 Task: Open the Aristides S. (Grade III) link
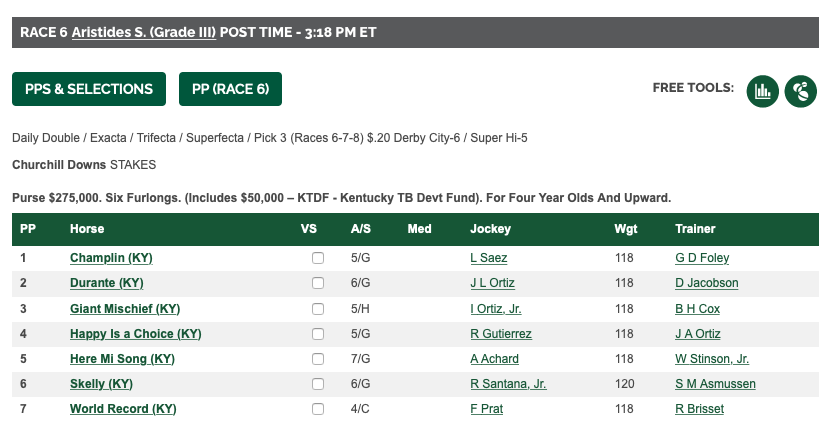pos(144,33)
